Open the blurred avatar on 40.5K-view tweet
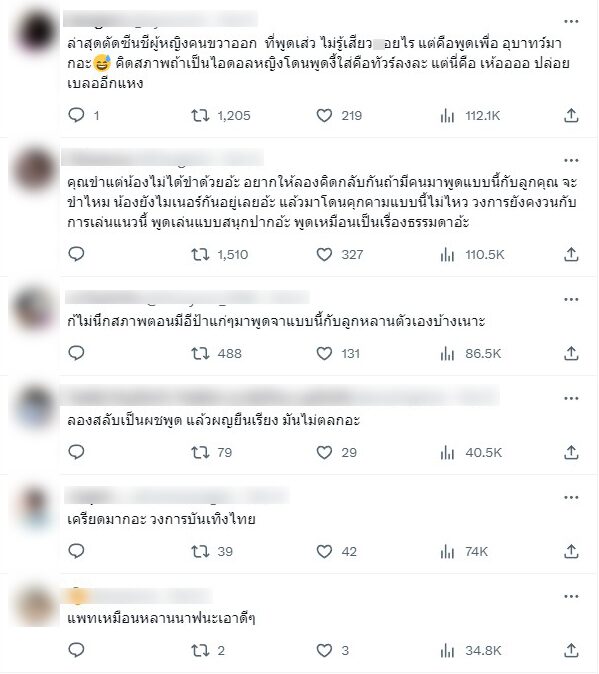Image resolution: width=599 pixels, height=674 pixels. [36, 407]
